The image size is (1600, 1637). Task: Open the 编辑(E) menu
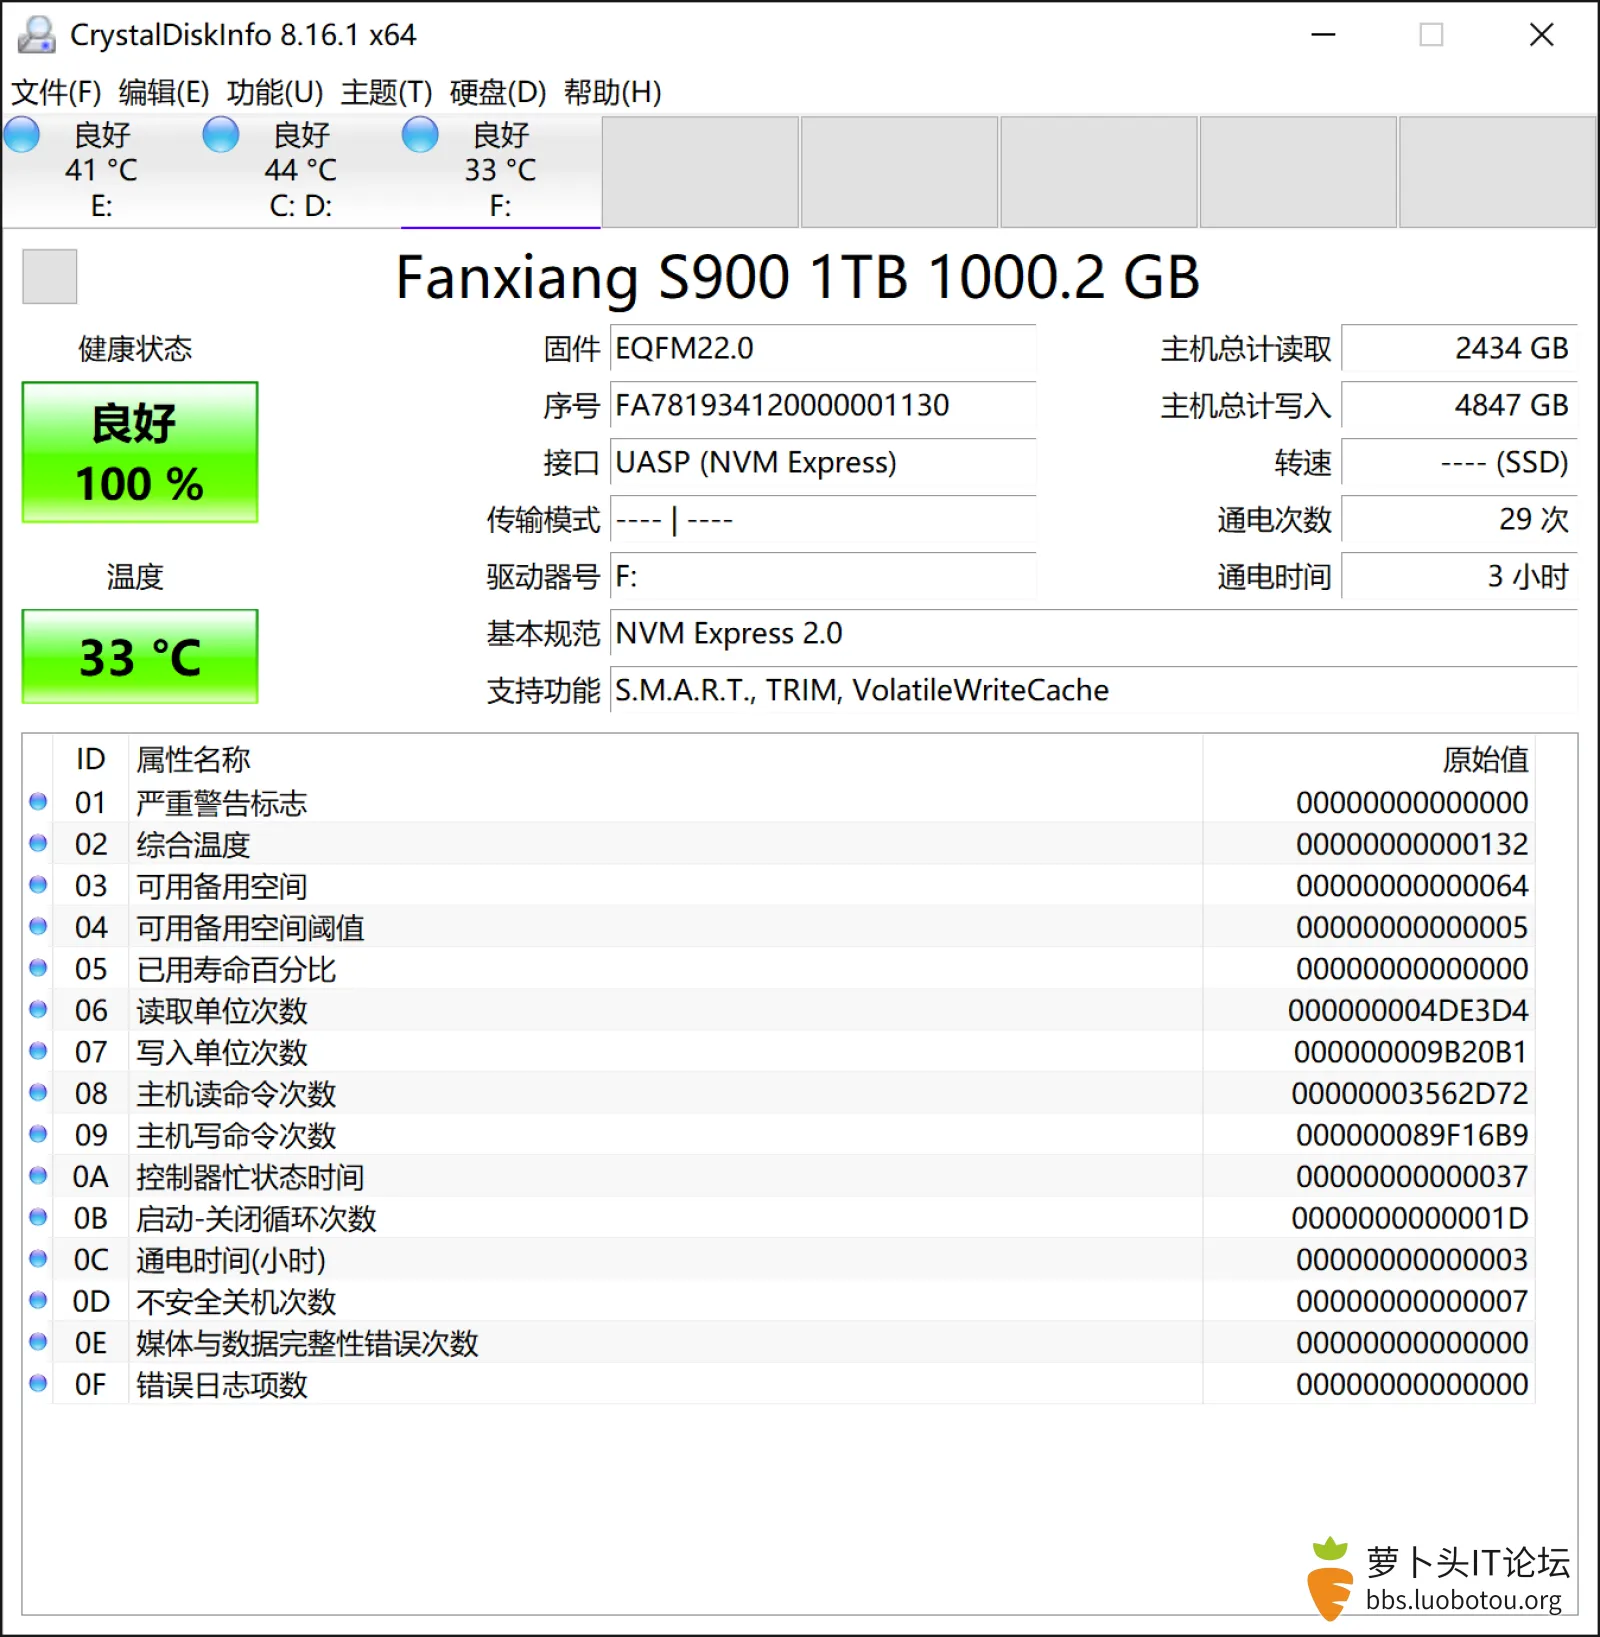click(164, 93)
